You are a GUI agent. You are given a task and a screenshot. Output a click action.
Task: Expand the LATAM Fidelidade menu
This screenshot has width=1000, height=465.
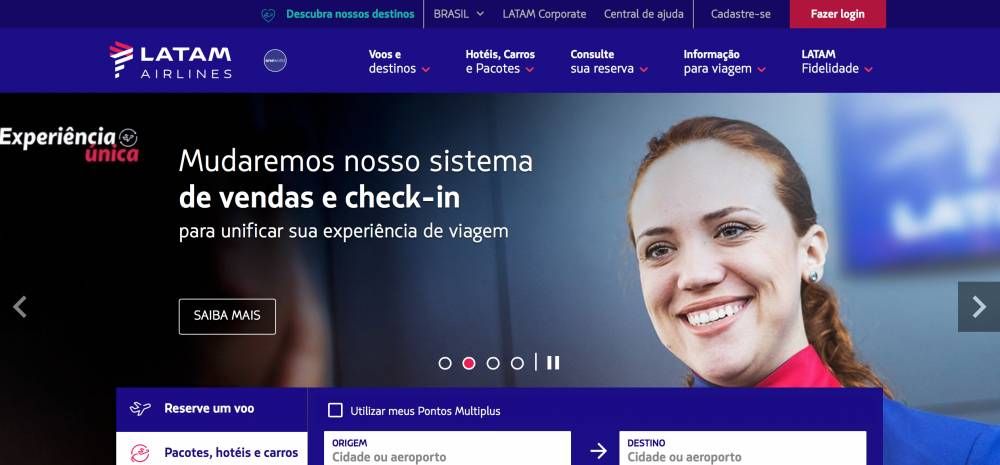coord(837,62)
